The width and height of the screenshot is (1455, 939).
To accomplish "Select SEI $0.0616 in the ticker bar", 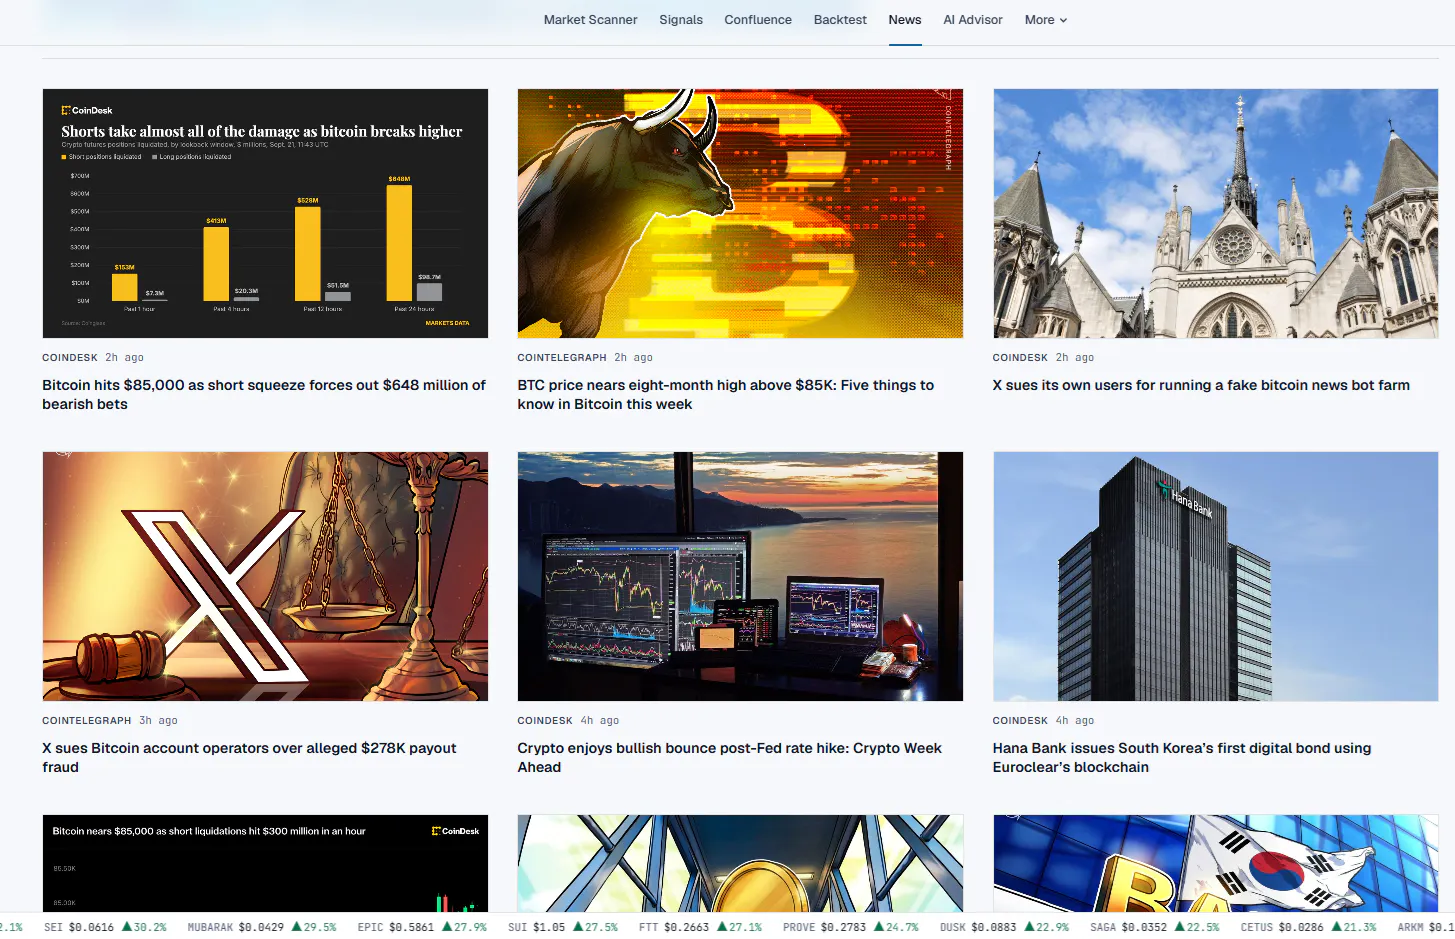I will pyautogui.click(x=105, y=927).
